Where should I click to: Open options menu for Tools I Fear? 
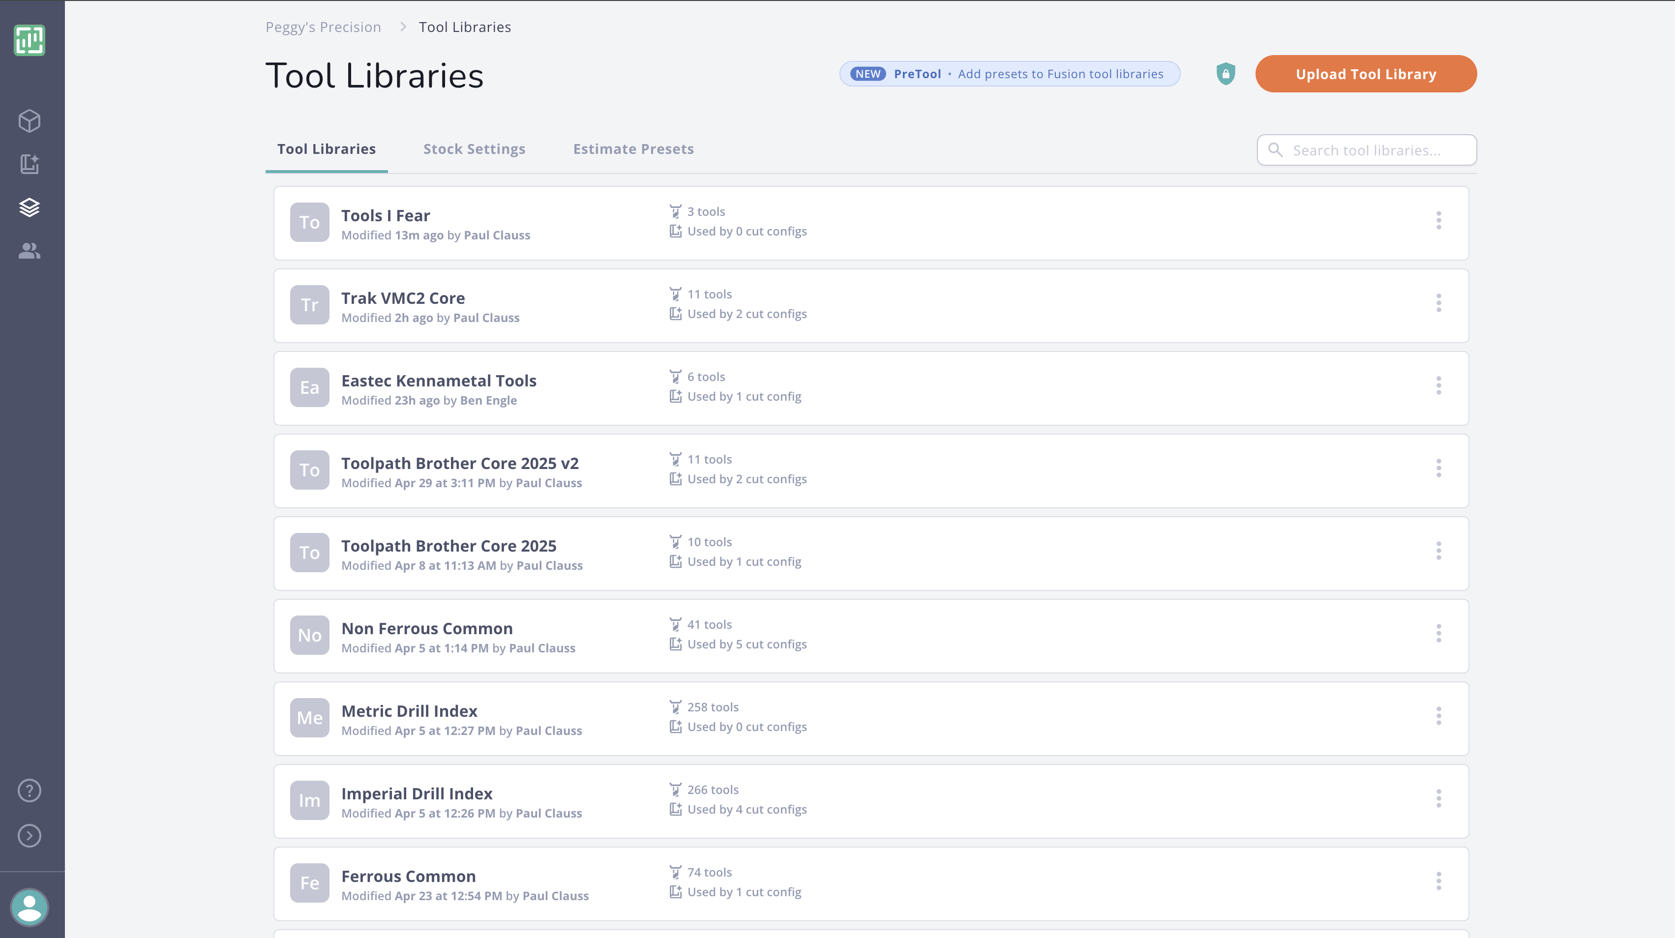coord(1439,220)
